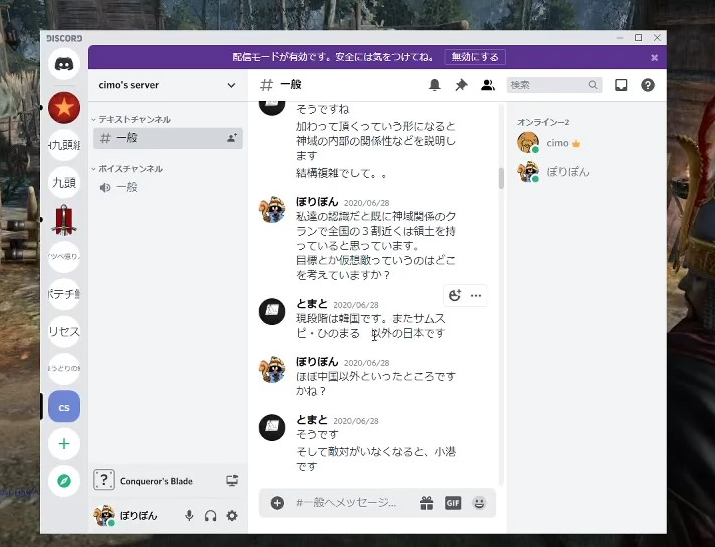Open the うどりの server icon
The width and height of the screenshot is (715, 547).
tap(64, 368)
